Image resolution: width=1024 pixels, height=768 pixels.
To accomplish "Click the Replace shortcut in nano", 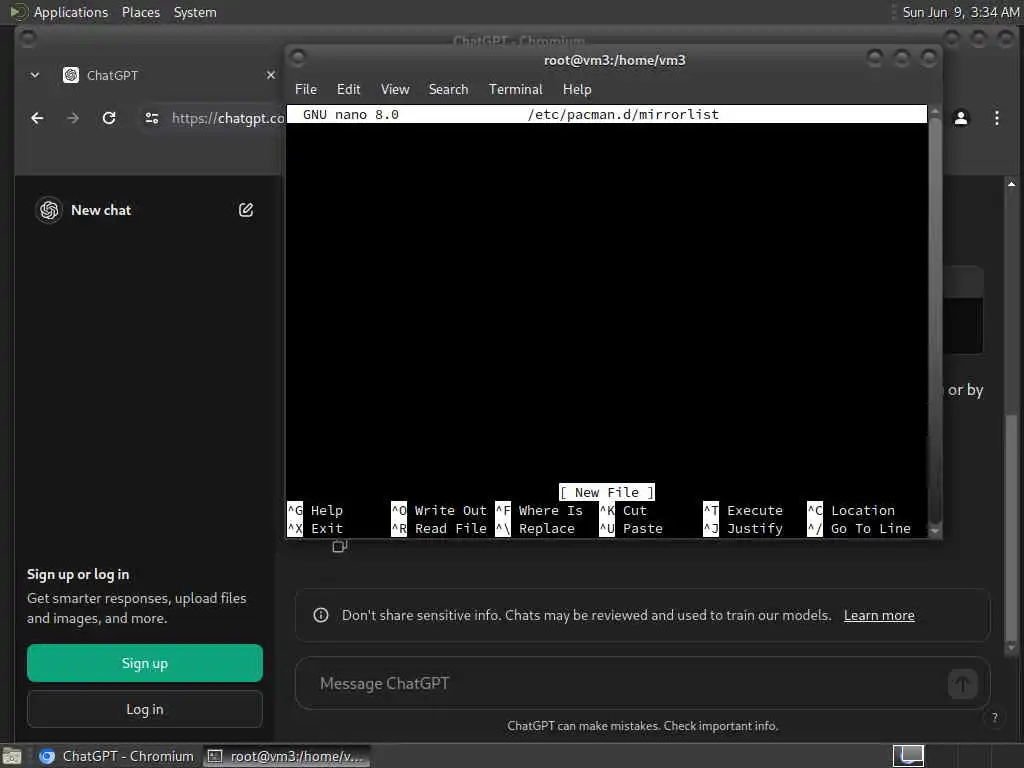I will pyautogui.click(x=536, y=528).
